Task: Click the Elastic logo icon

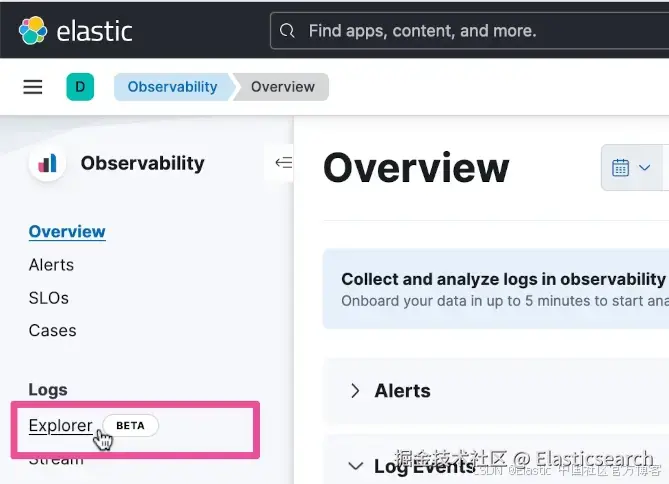Action: click(33, 30)
